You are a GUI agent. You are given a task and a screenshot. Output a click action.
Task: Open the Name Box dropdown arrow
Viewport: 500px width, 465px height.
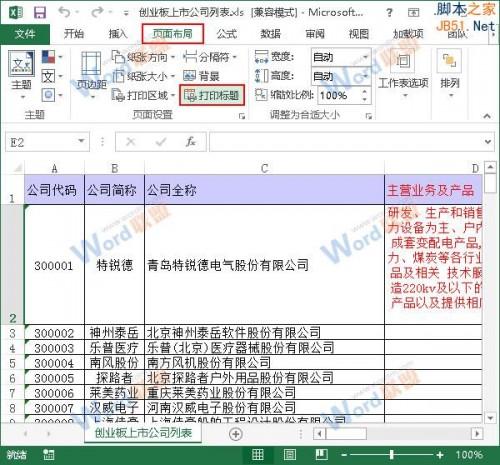coord(81,141)
